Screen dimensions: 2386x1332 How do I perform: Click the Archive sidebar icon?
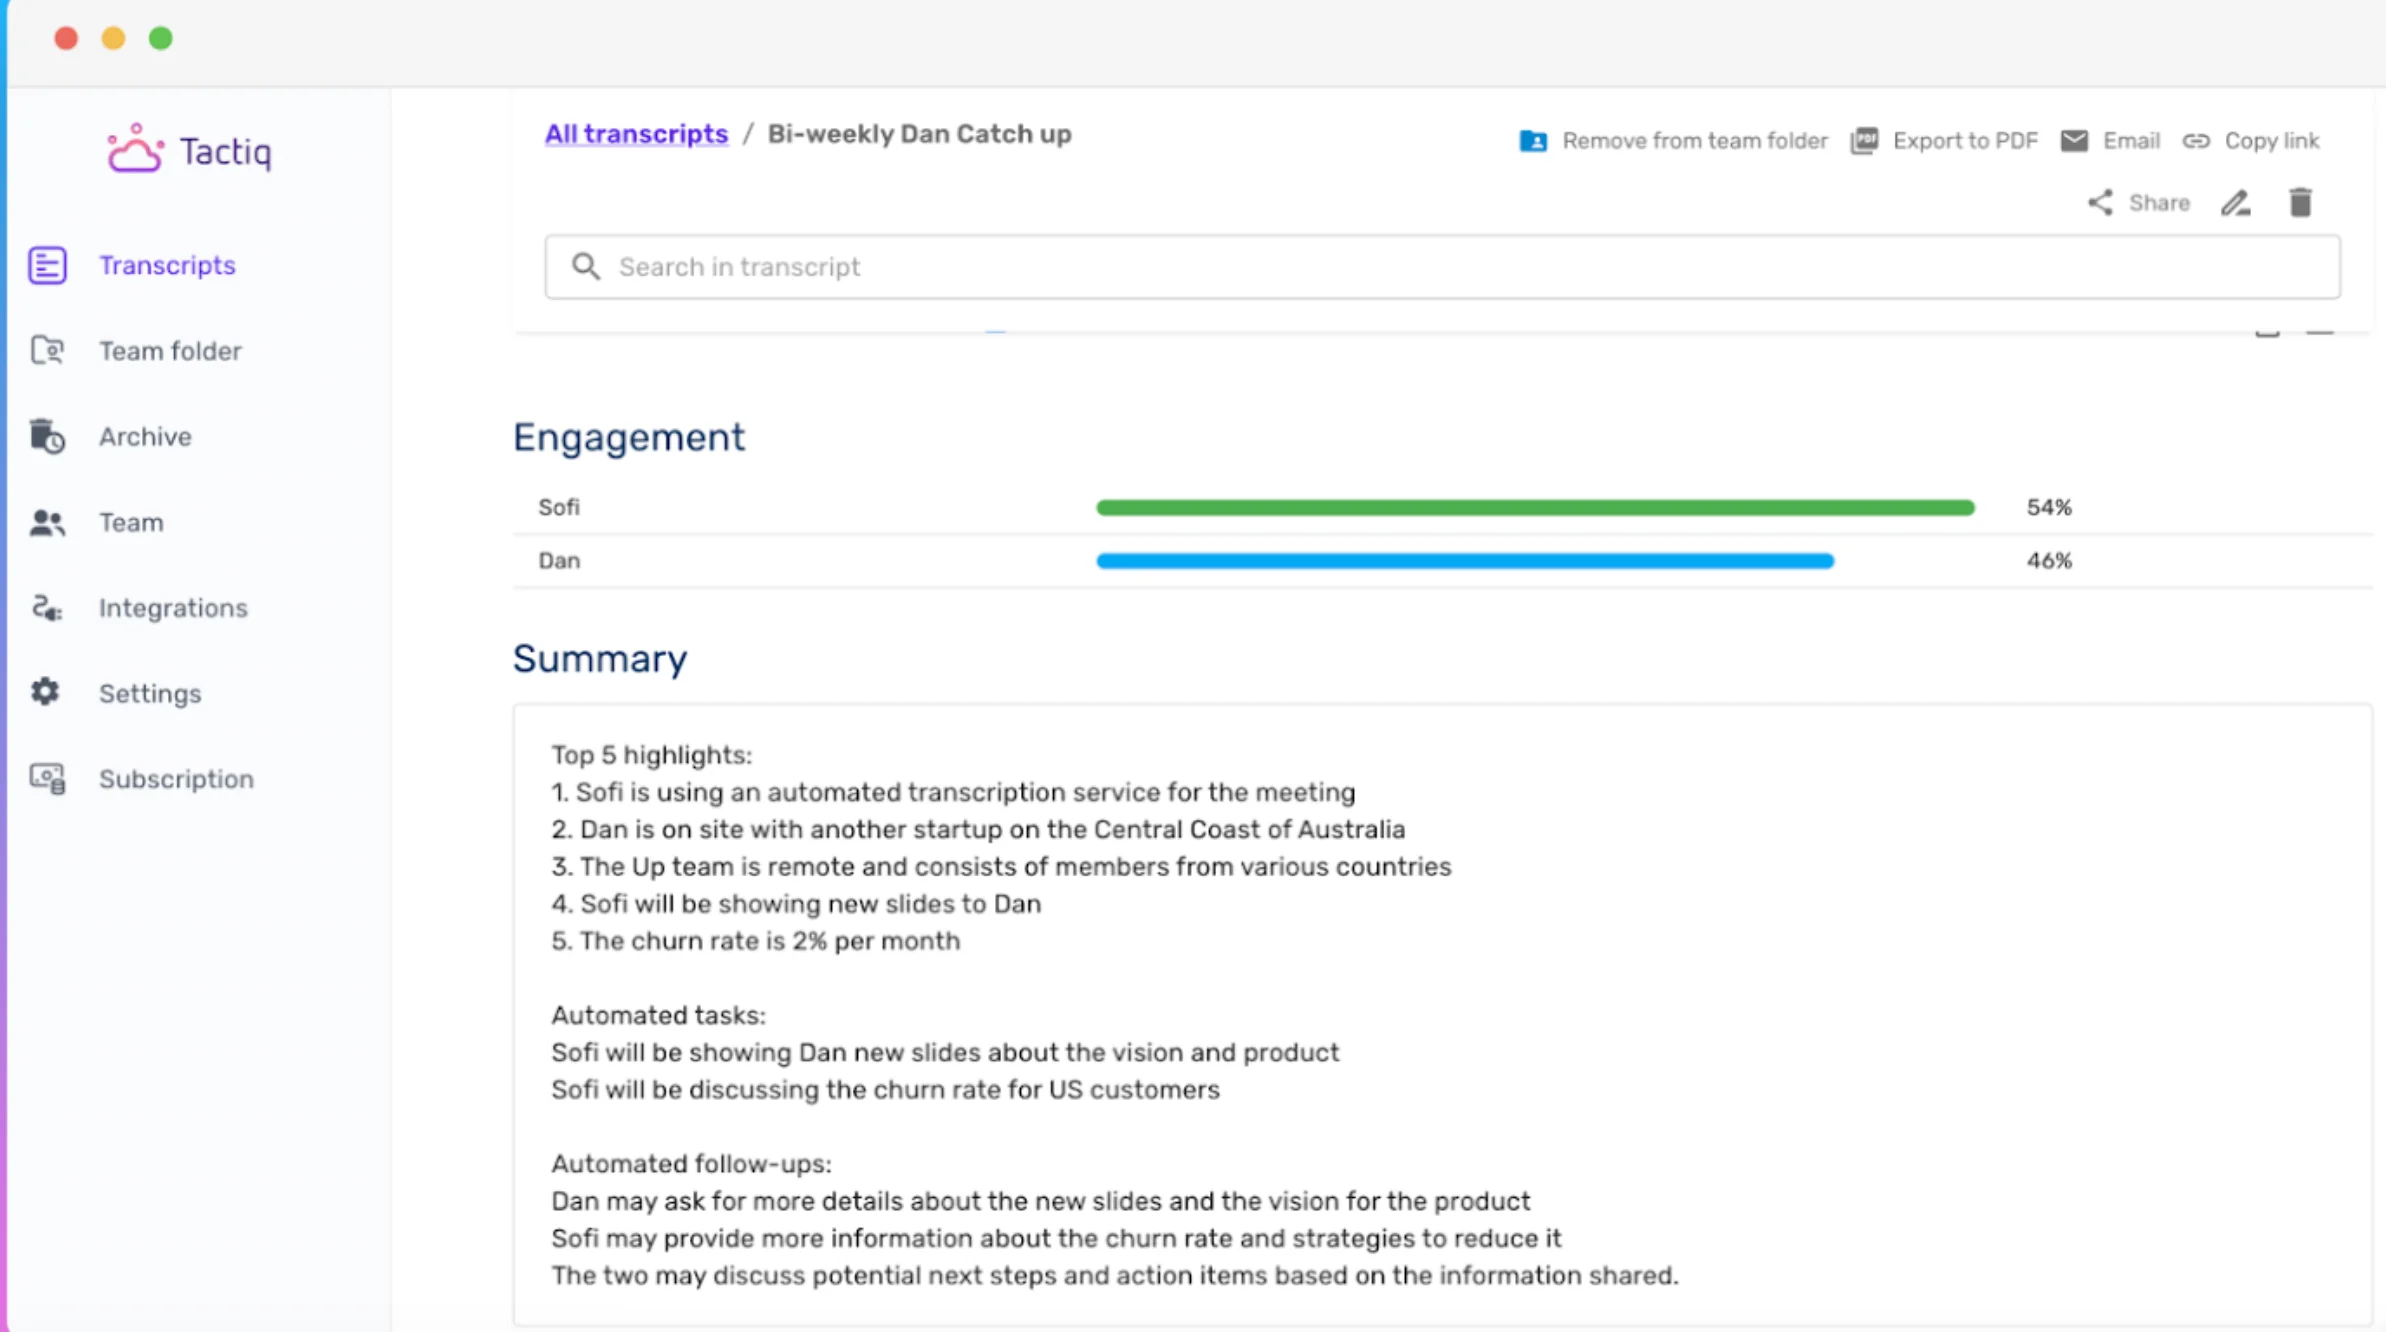47,437
